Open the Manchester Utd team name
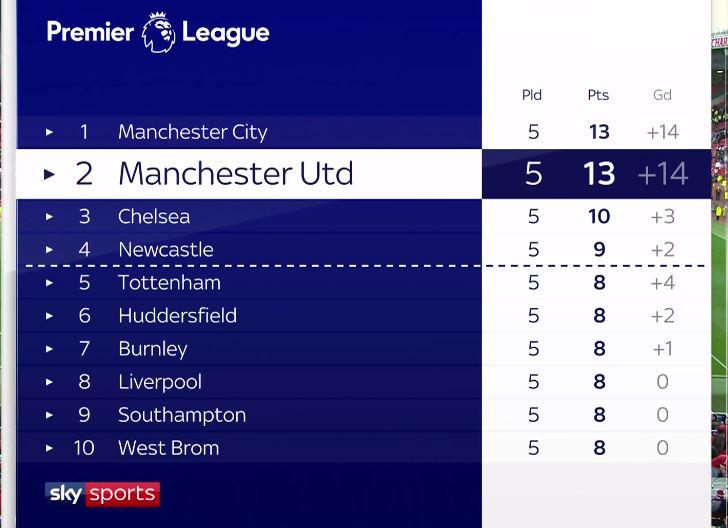 tap(236, 174)
